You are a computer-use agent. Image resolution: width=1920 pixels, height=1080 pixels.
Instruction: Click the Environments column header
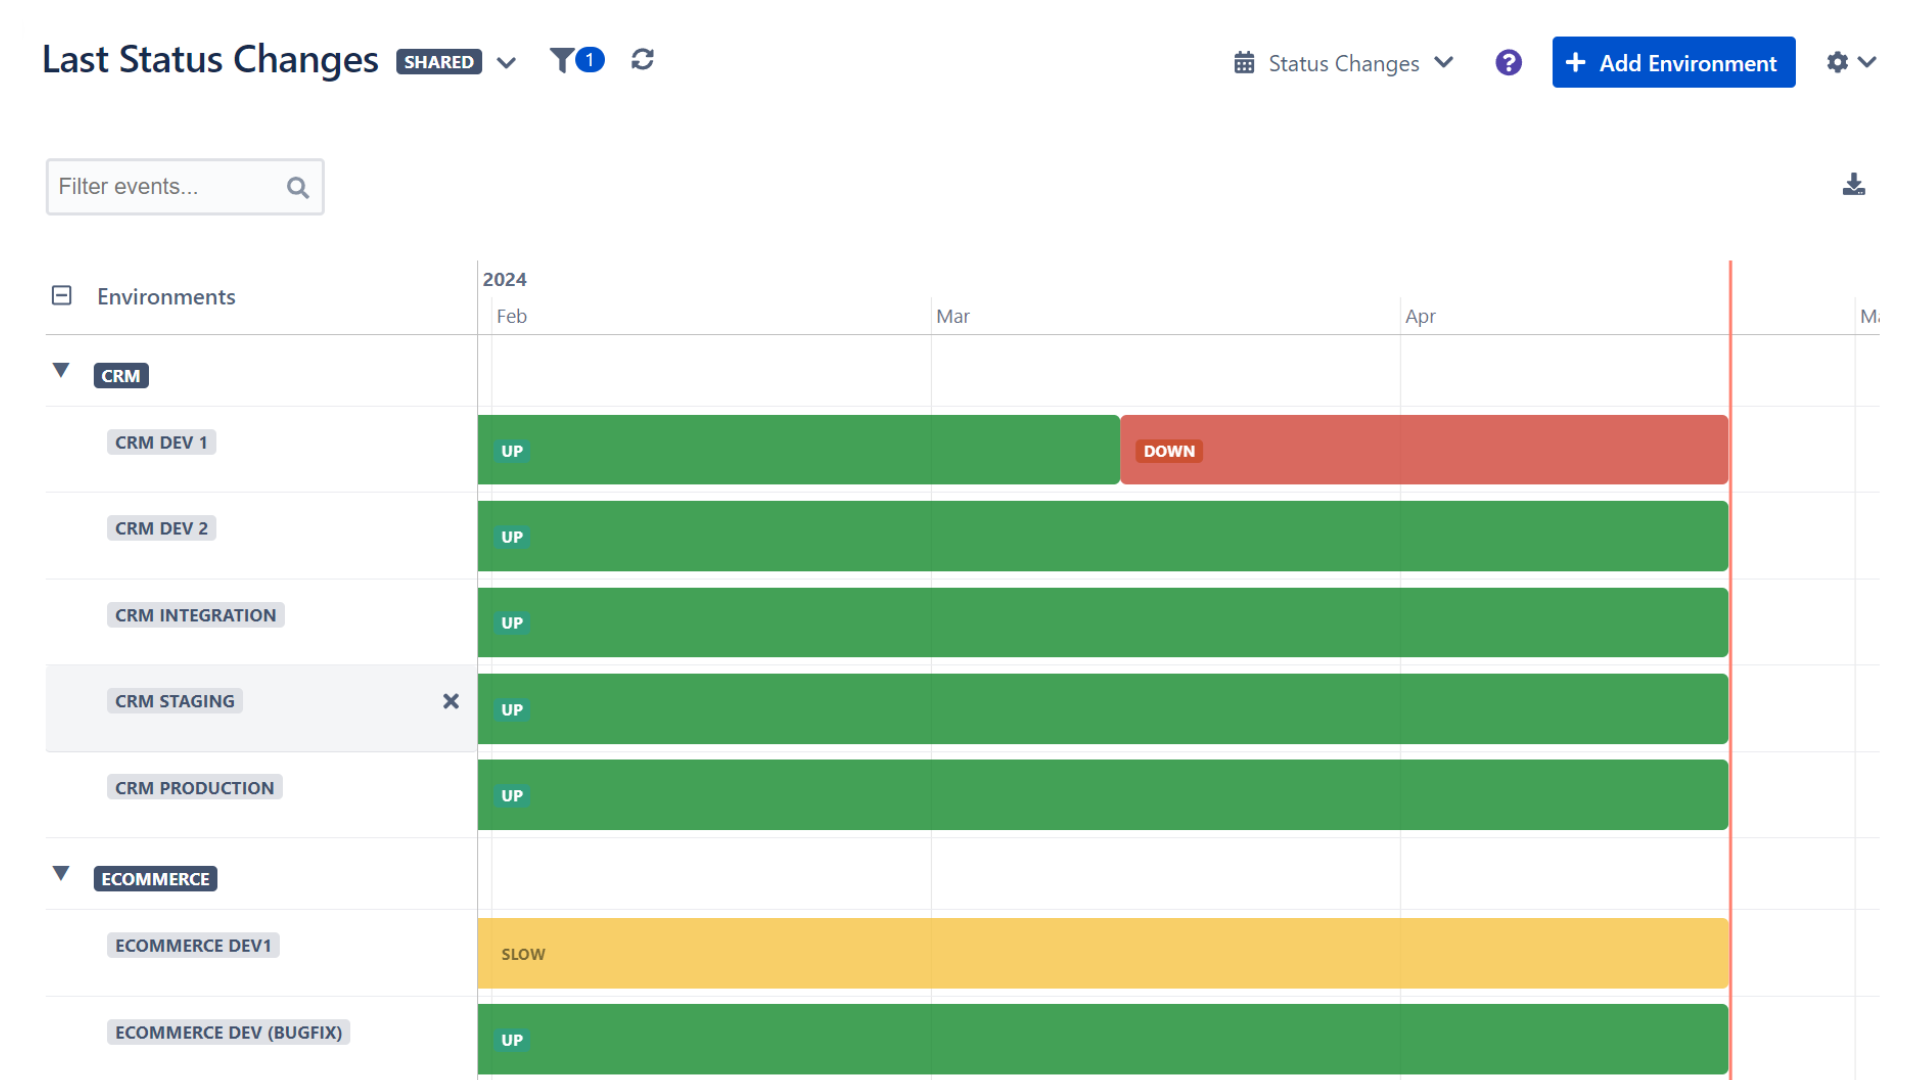tap(166, 297)
